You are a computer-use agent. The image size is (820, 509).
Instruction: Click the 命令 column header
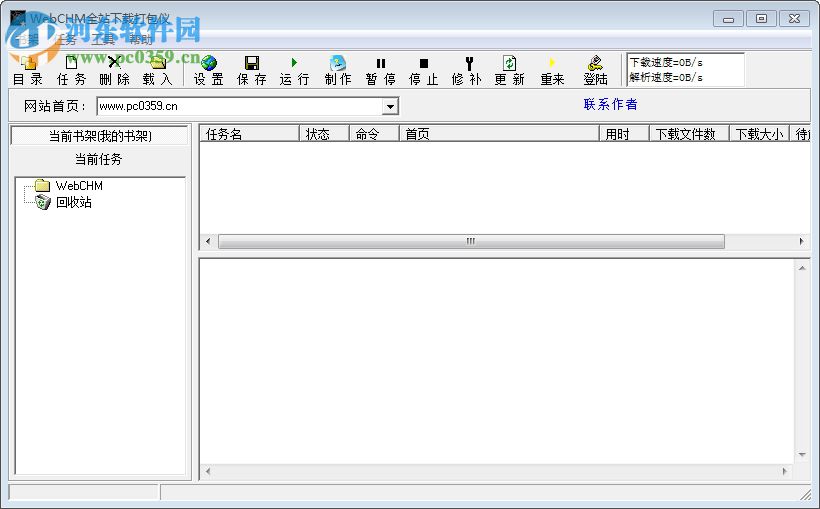373,134
